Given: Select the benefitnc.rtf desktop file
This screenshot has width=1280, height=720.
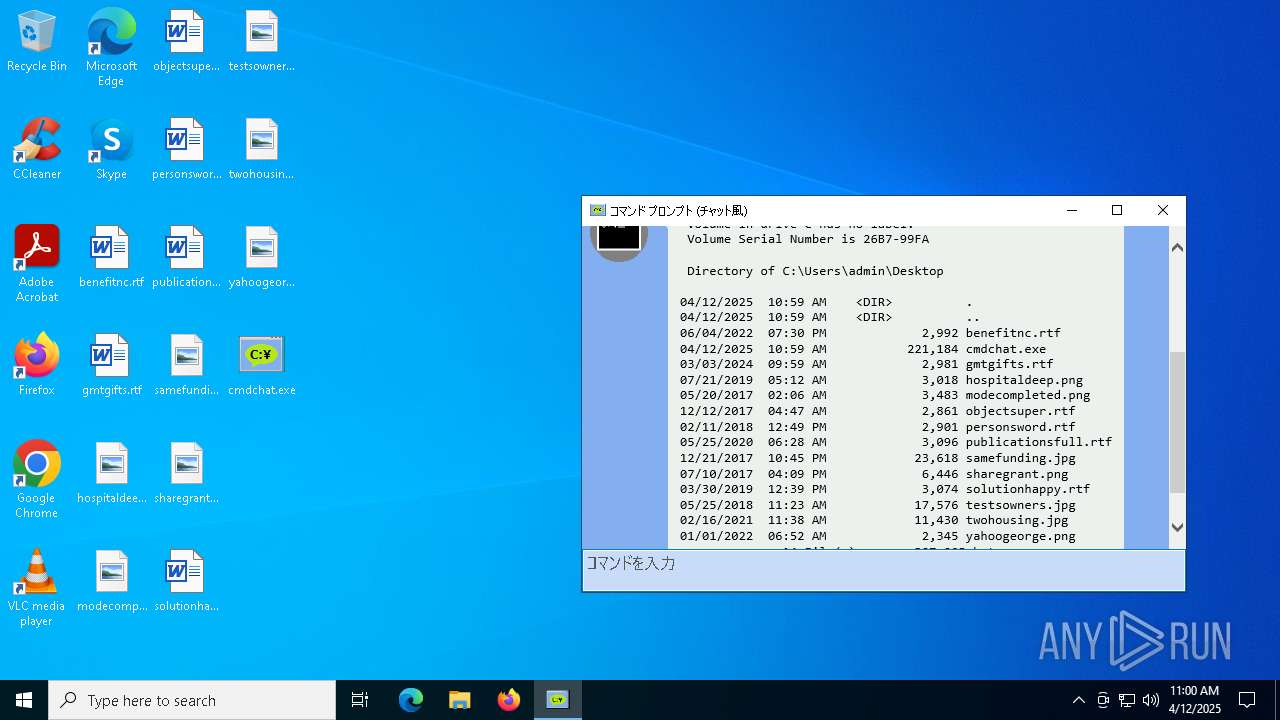Looking at the screenshot, I should pos(111,258).
